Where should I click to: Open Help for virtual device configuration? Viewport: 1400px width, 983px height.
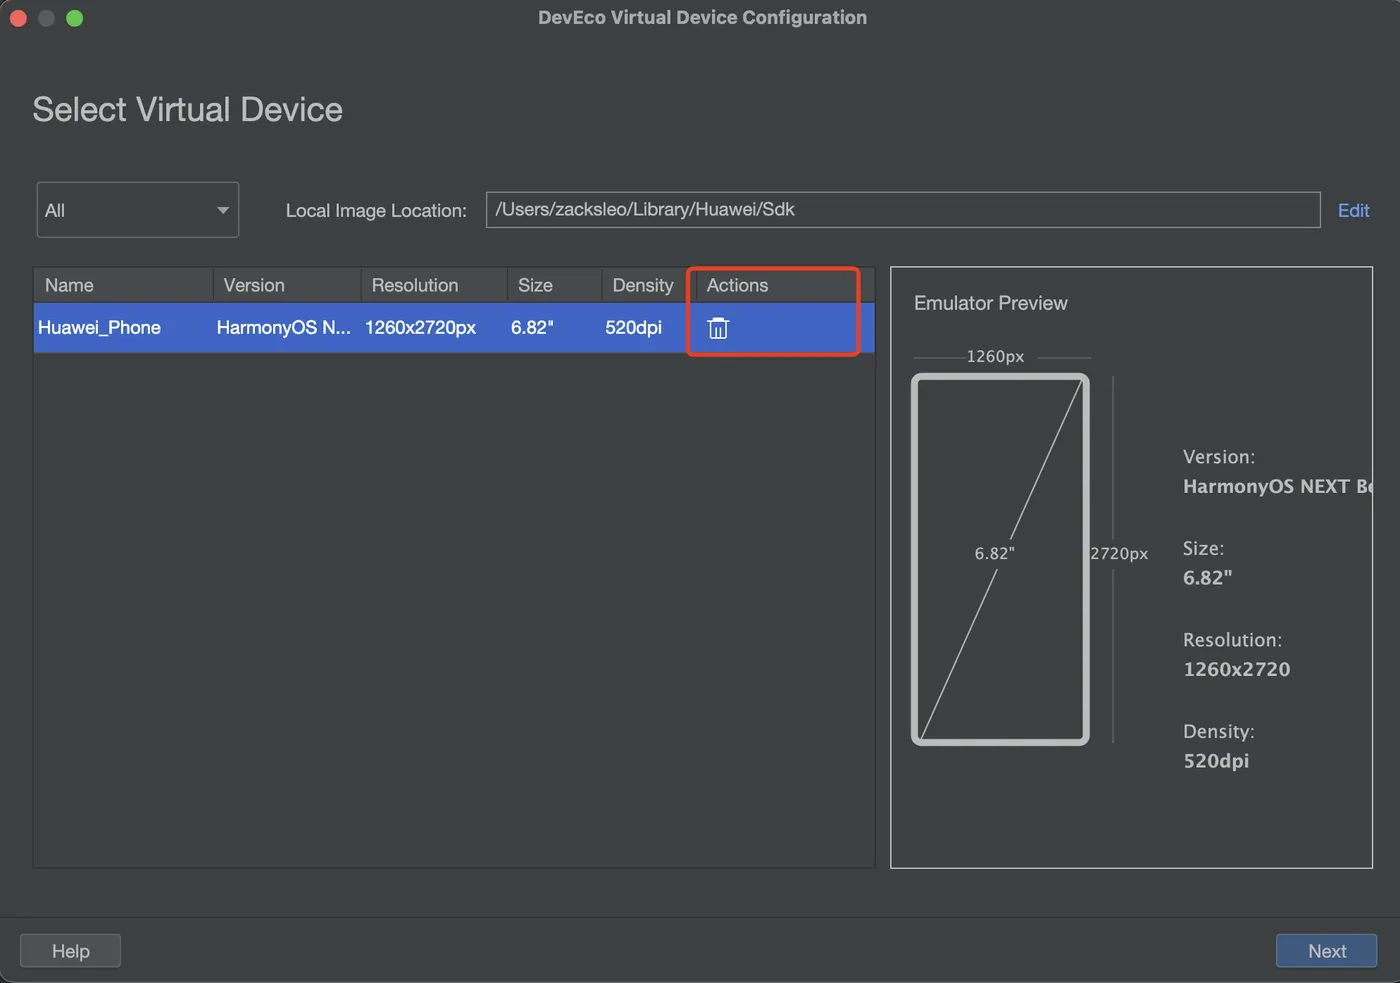pos(70,951)
